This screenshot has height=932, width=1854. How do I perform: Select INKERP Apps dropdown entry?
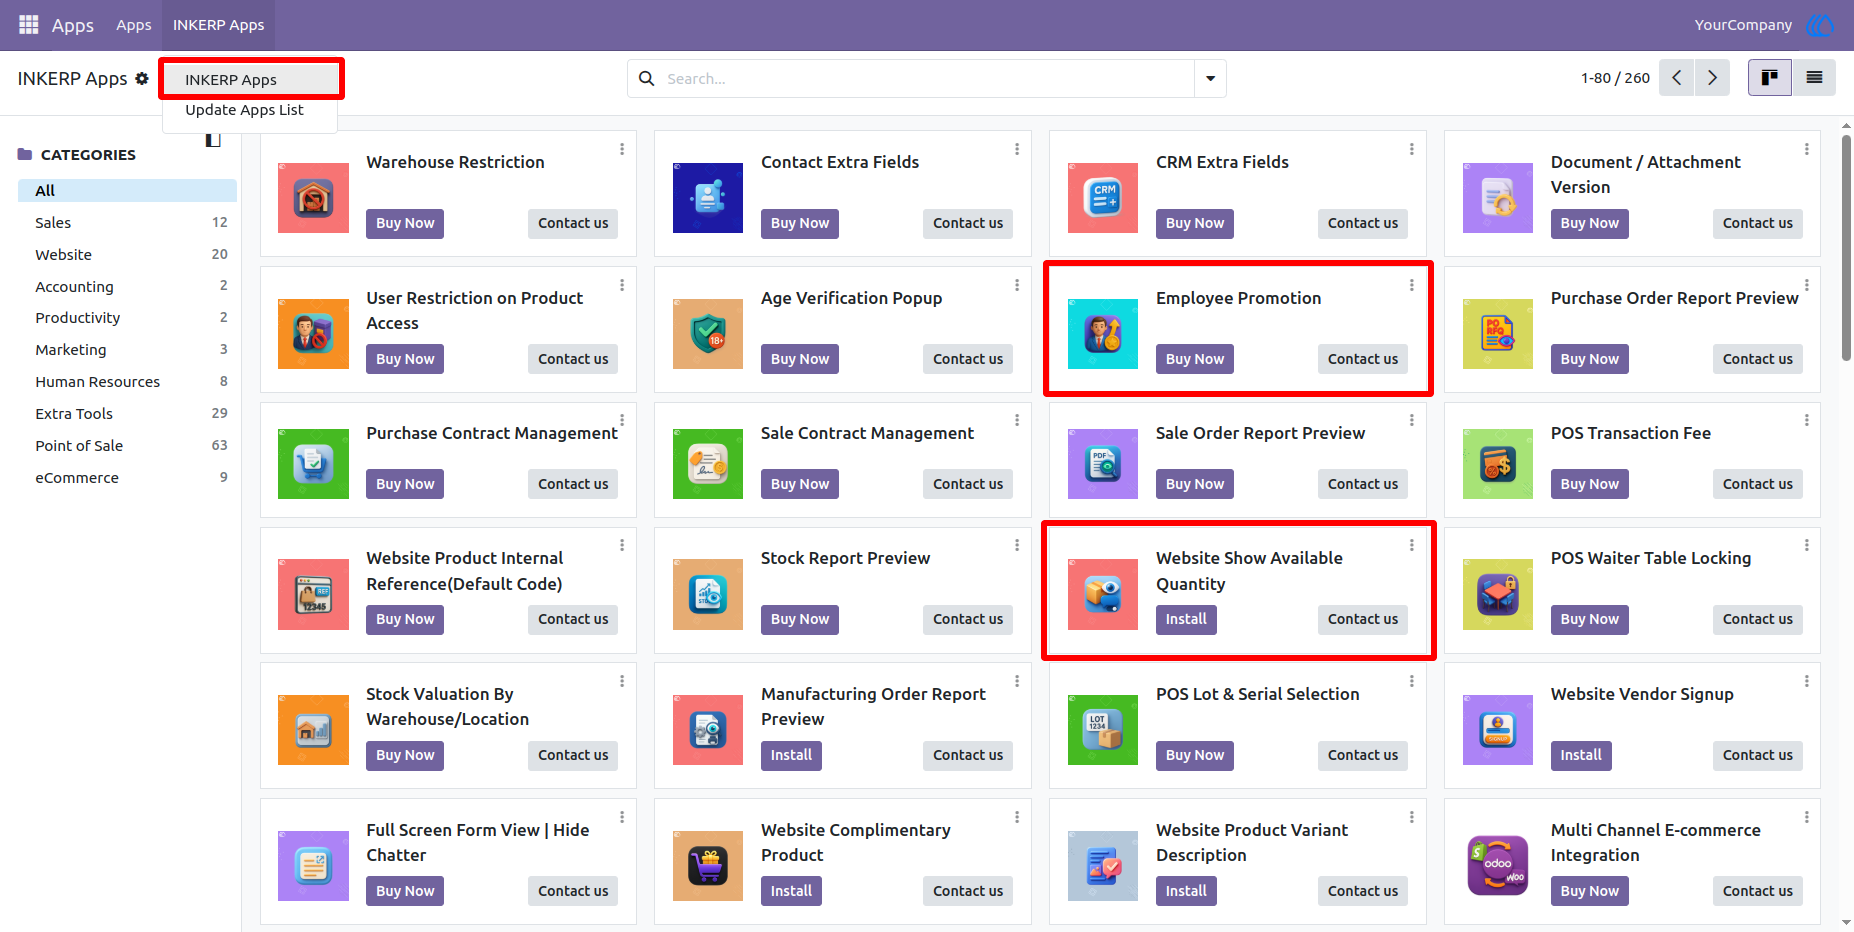(x=250, y=79)
